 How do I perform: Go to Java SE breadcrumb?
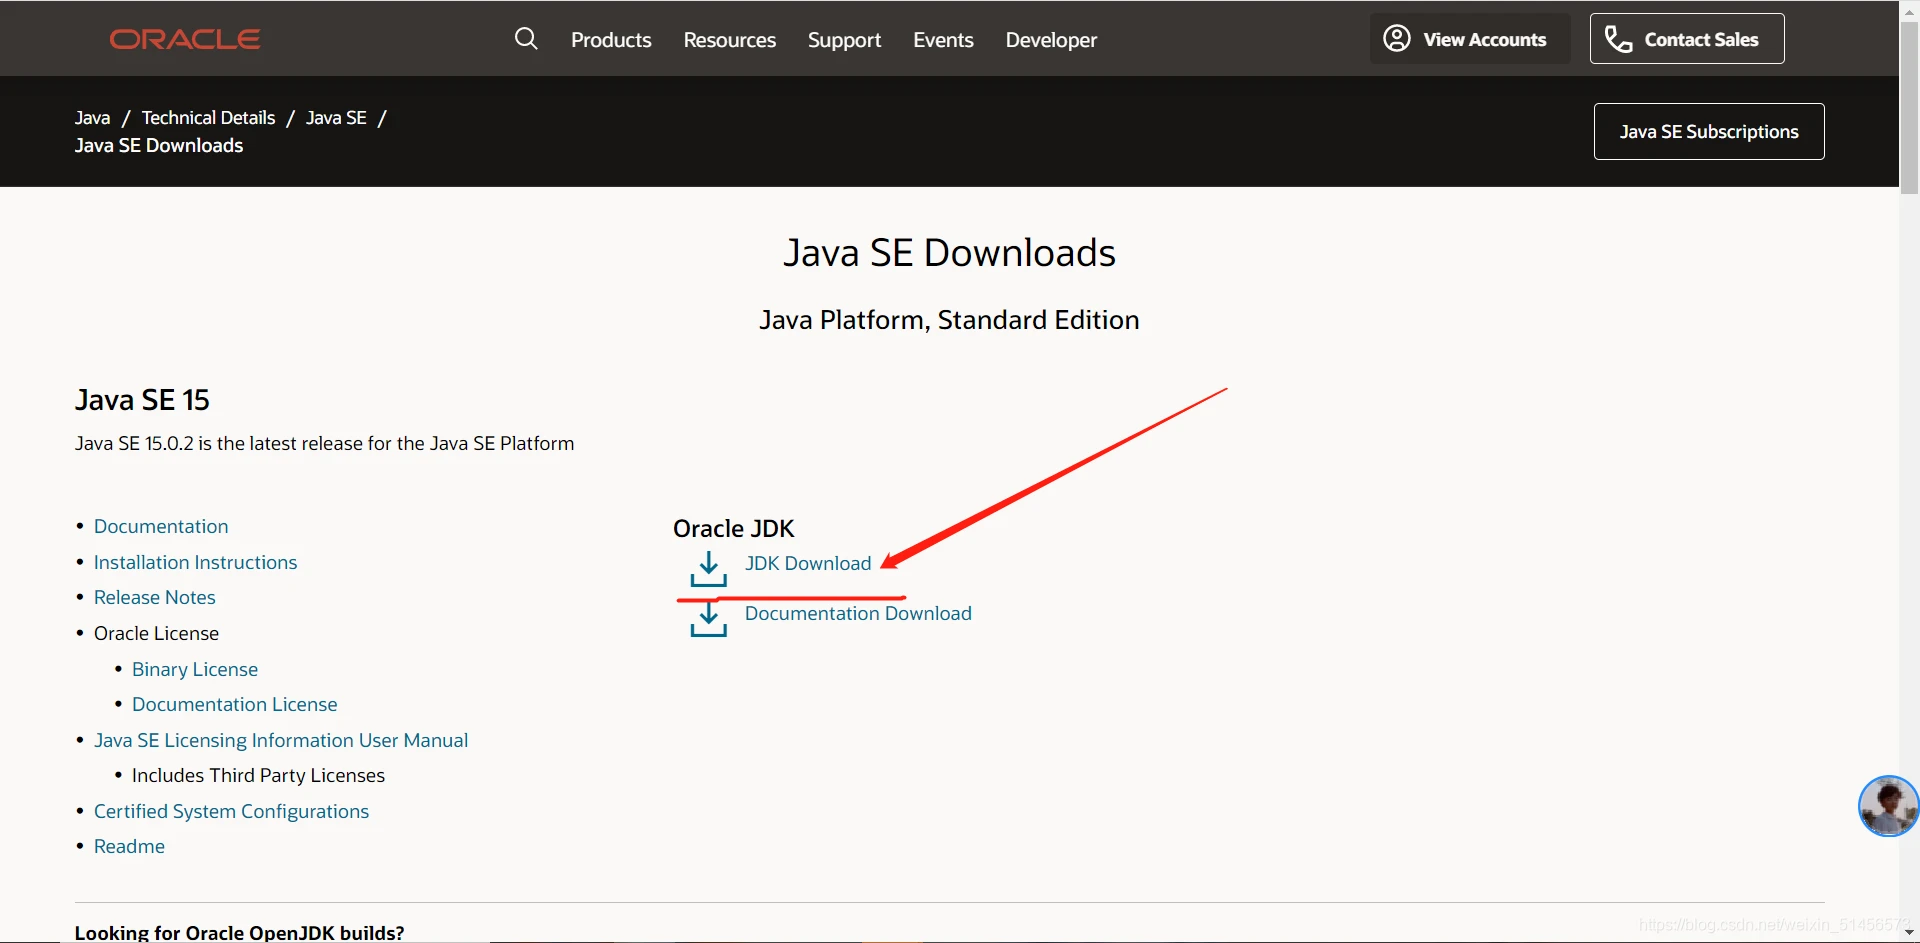tap(336, 118)
